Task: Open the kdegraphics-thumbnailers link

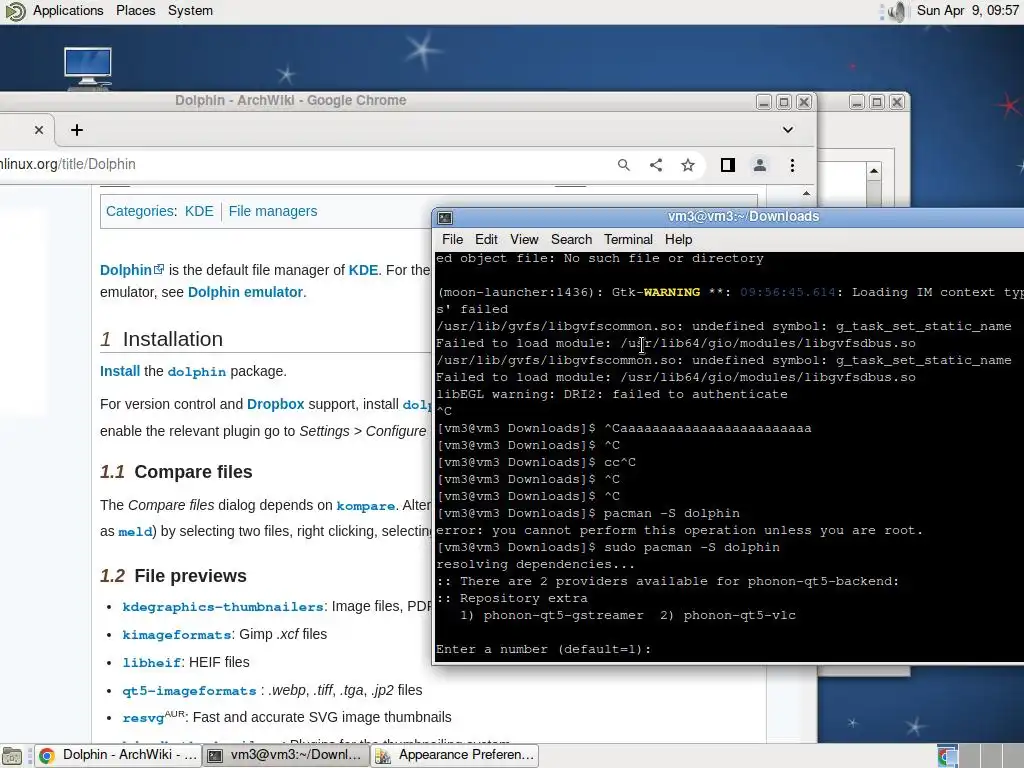Action: pos(223,607)
